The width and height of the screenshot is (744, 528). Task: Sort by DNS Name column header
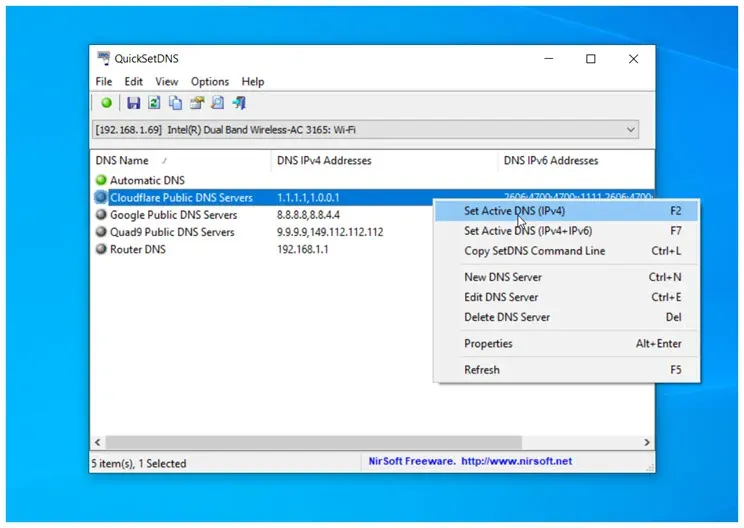click(180, 160)
